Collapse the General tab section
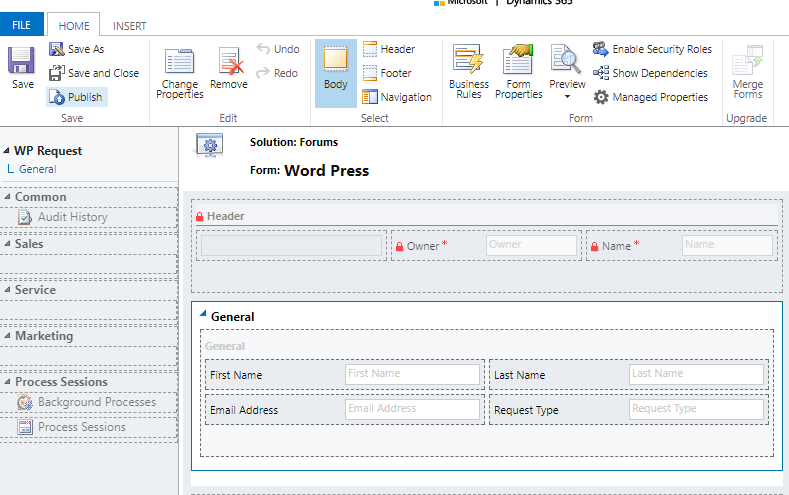Image resolution: width=789 pixels, height=495 pixels. tap(203, 313)
